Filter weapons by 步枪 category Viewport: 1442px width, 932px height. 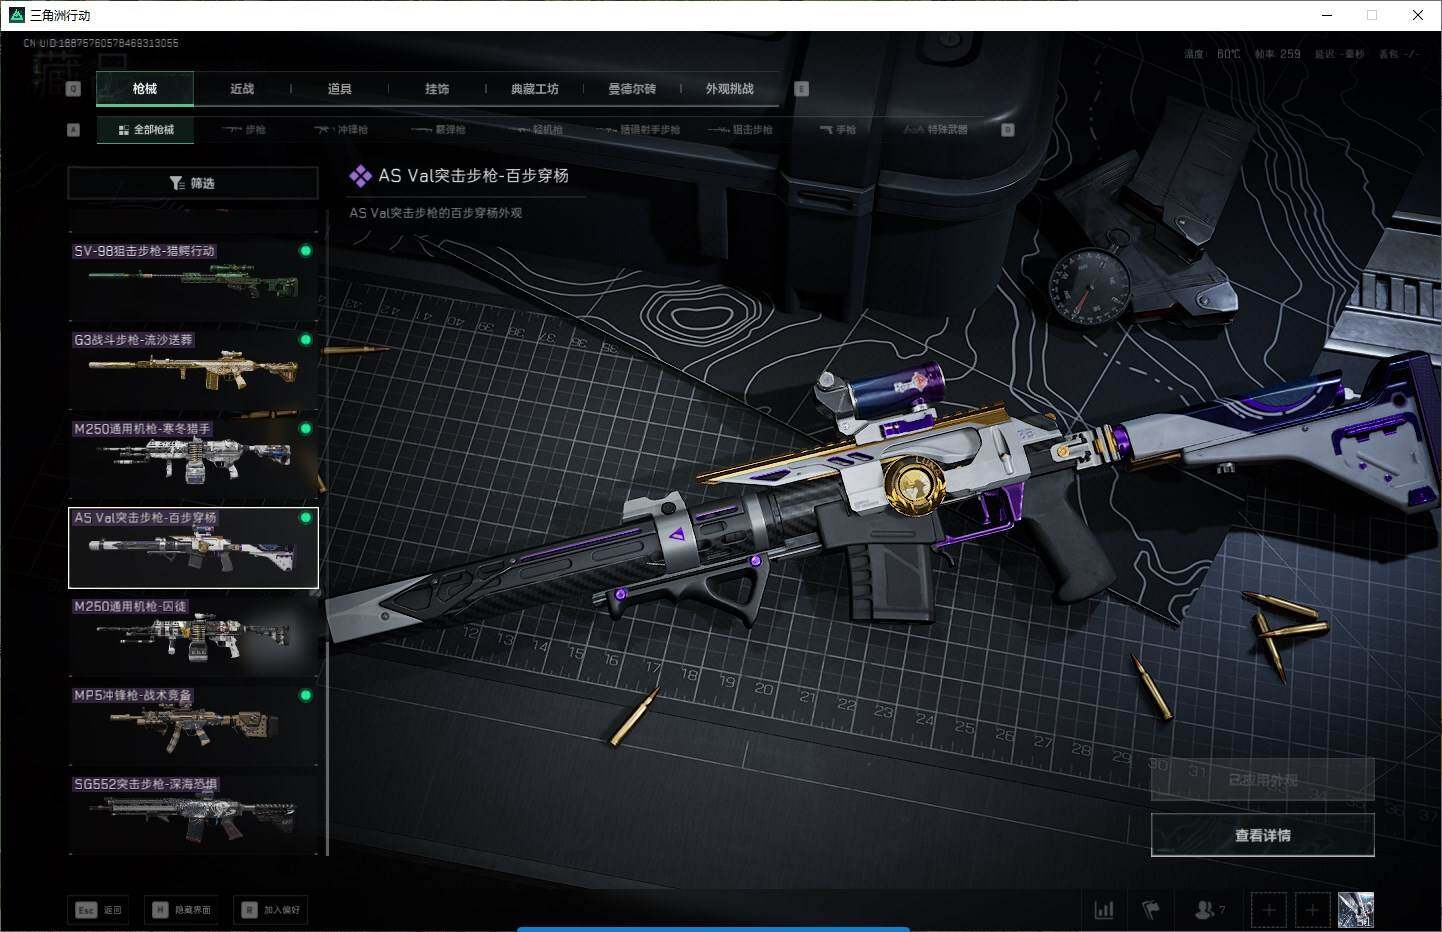click(244, 130)
